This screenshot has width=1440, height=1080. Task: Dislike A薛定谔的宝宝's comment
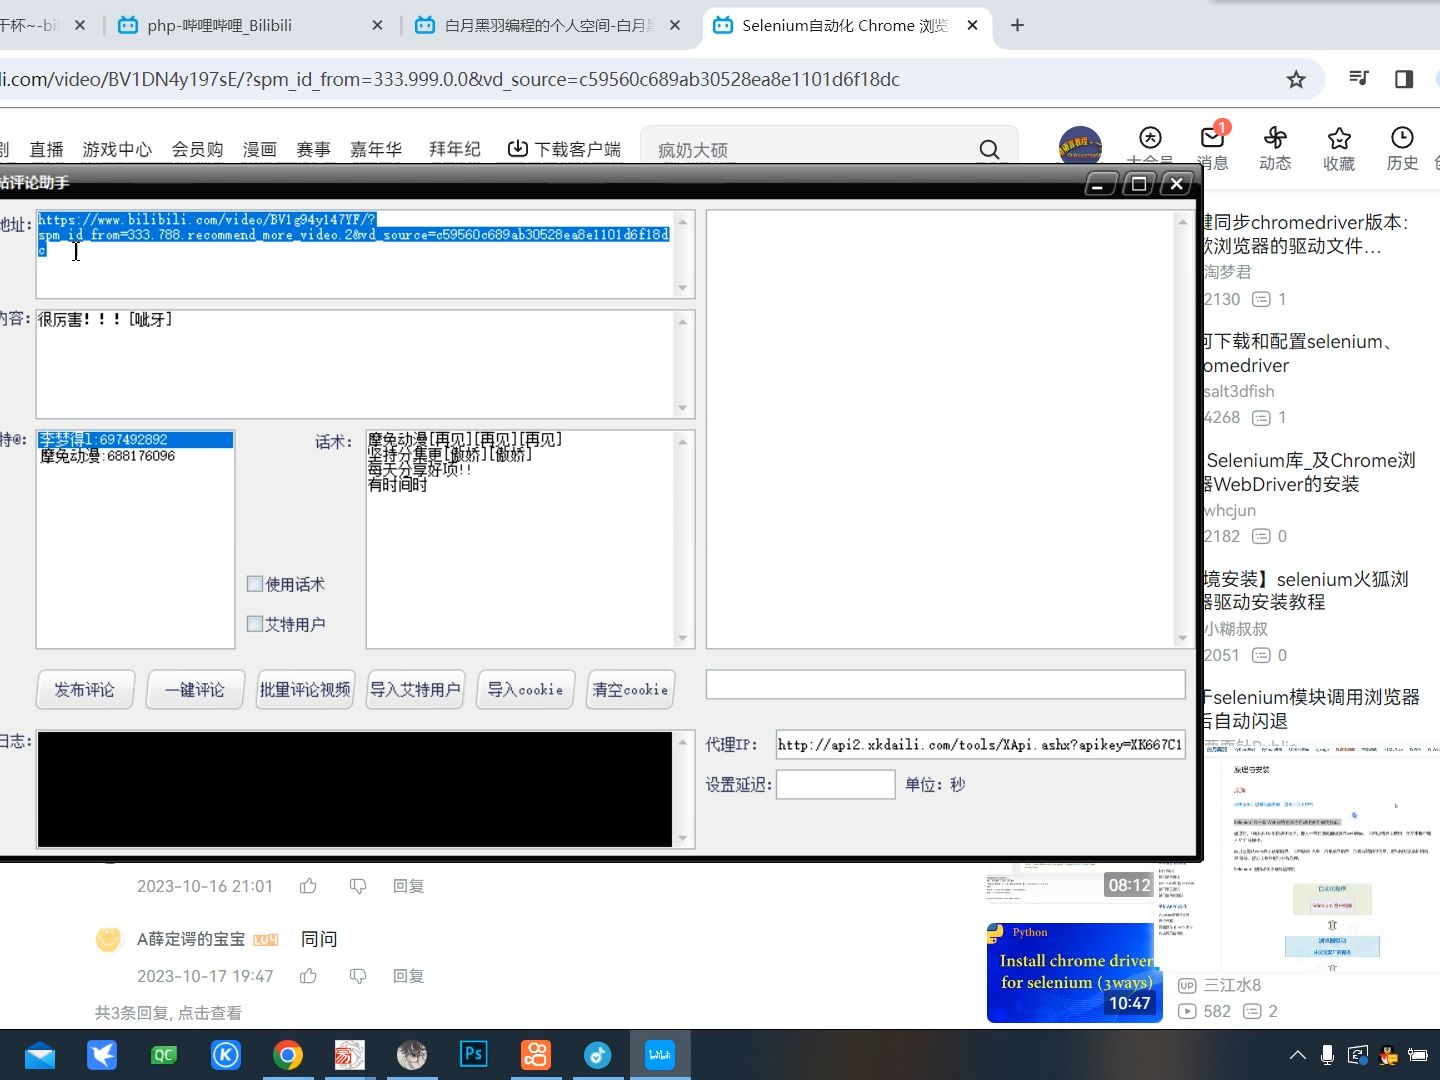pos(358,976)
